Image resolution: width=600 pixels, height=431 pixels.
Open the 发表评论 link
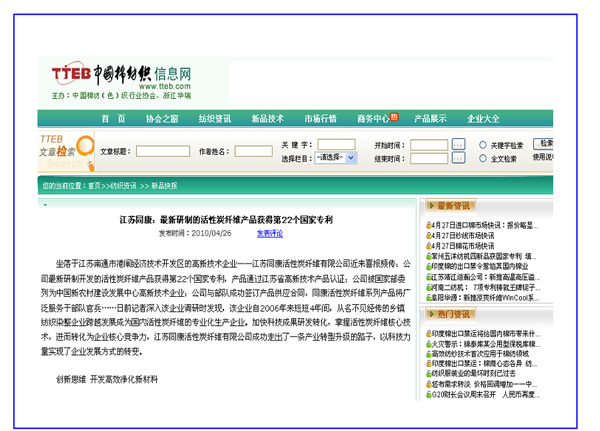(x=269, y=233)
